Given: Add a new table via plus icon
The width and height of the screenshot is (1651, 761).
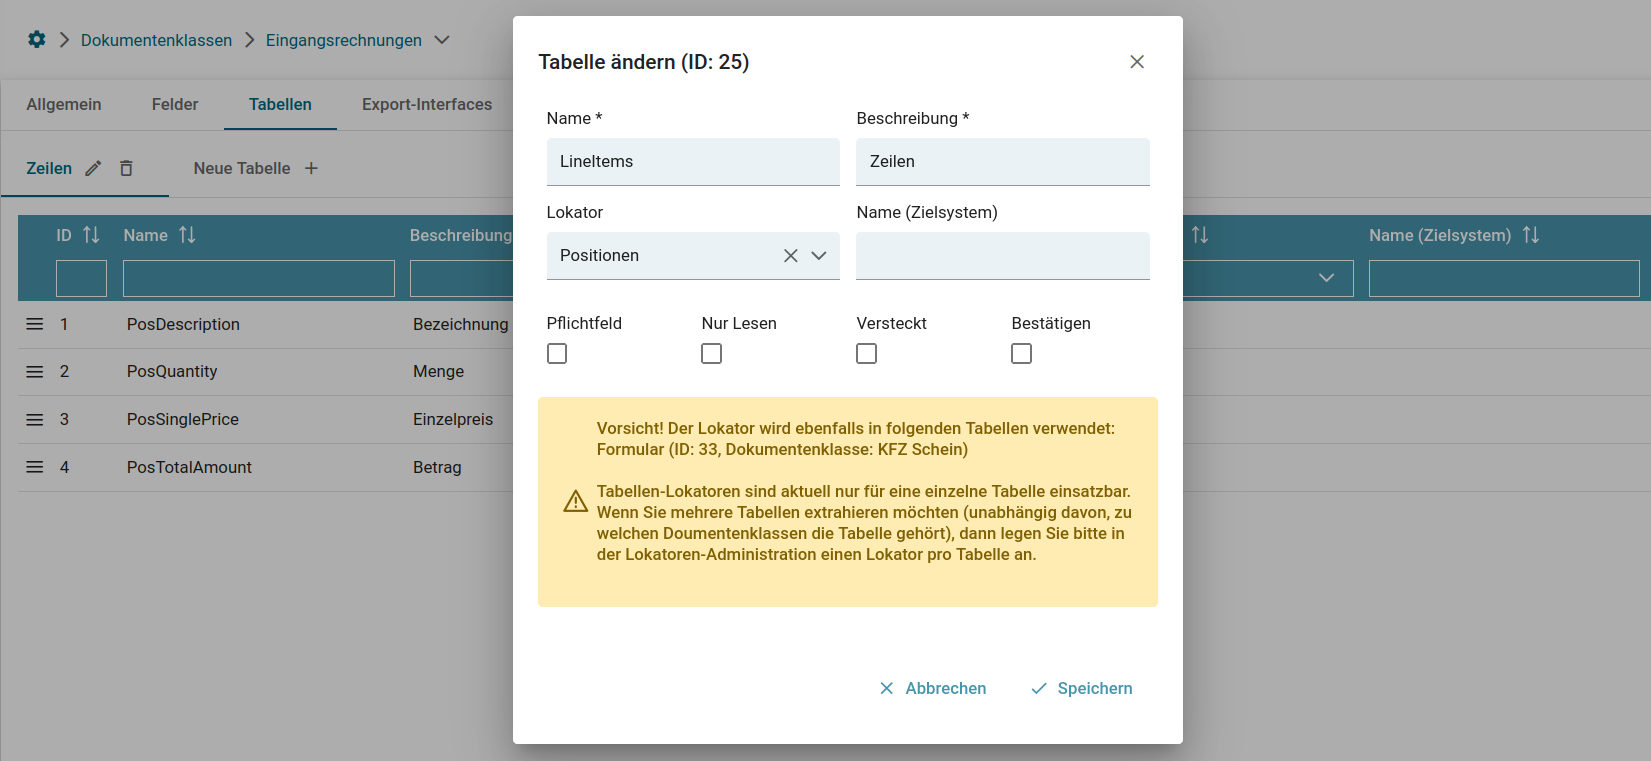Looking at the screenshot, I should [x=311, y=168].
